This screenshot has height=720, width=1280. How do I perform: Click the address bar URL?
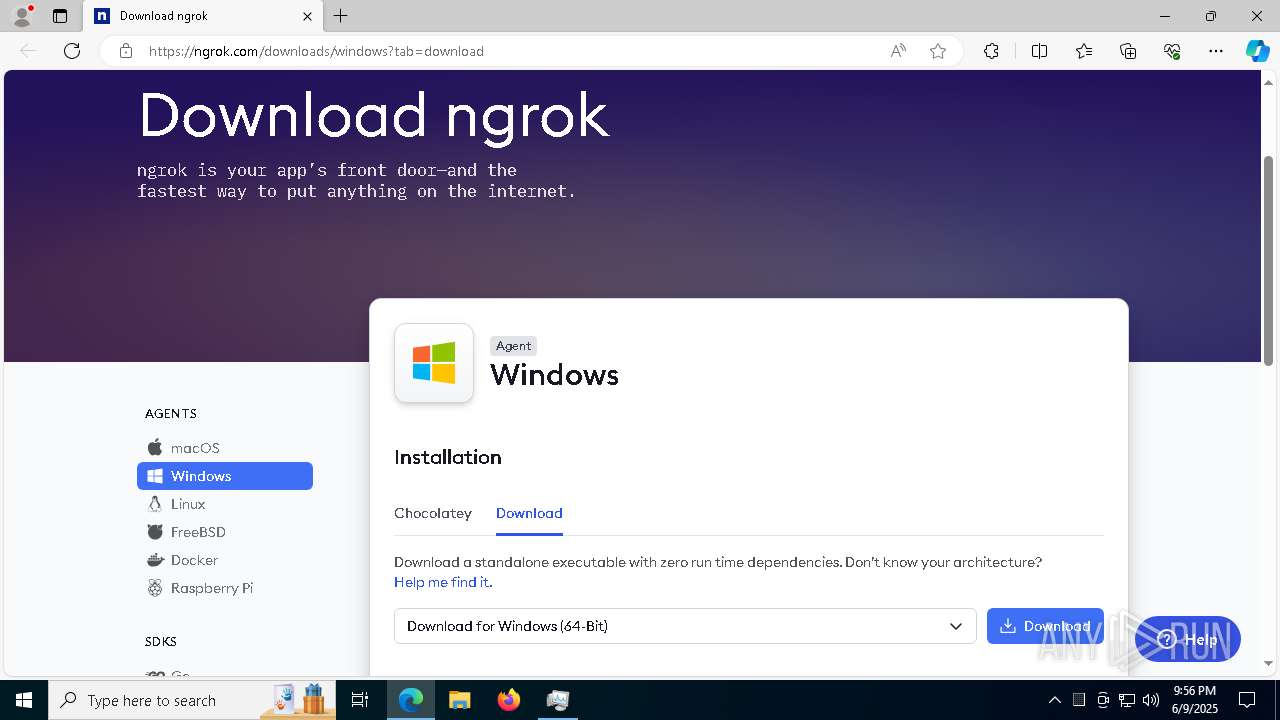pos(316,51)
